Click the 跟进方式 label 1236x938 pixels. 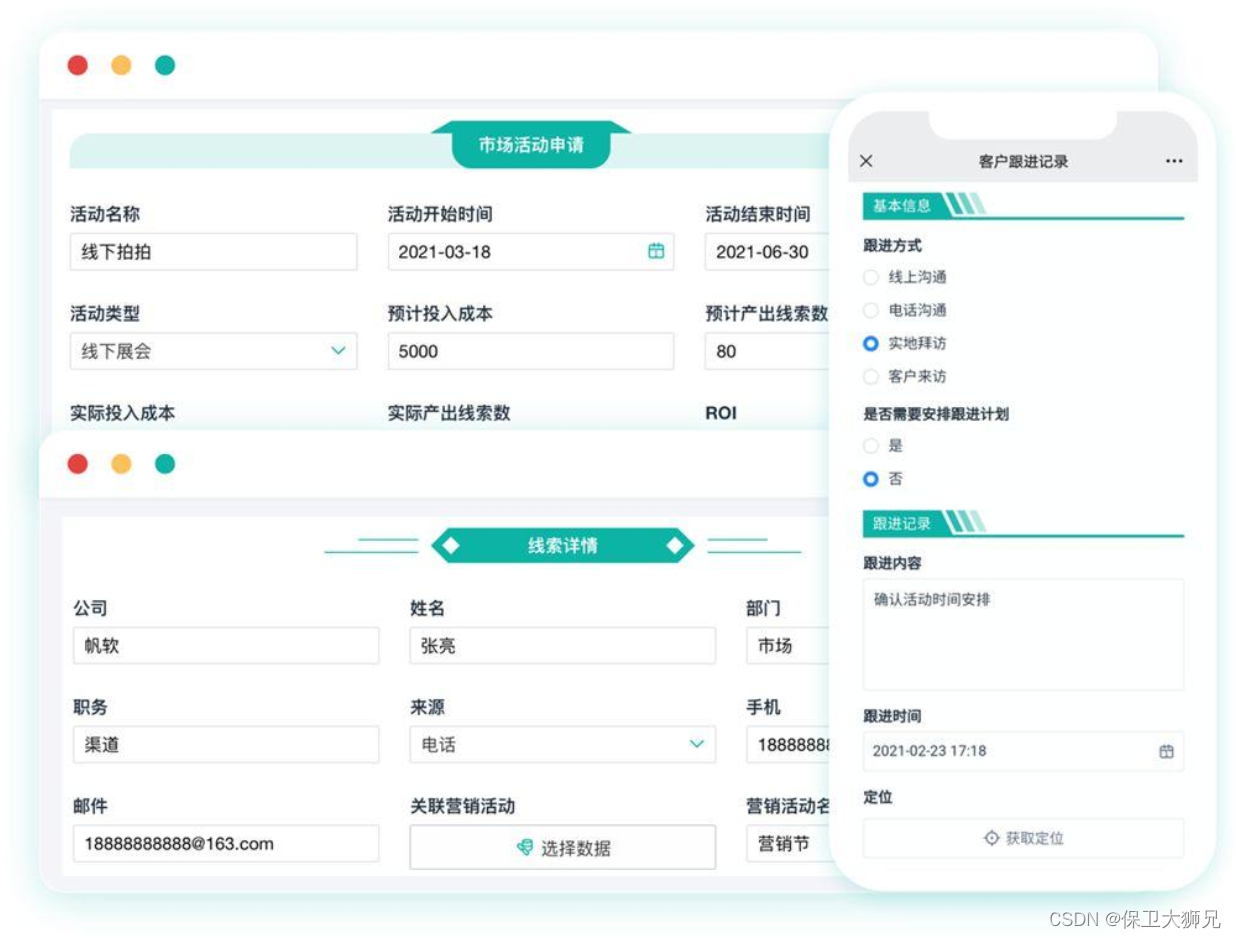(x=893, y=245)
